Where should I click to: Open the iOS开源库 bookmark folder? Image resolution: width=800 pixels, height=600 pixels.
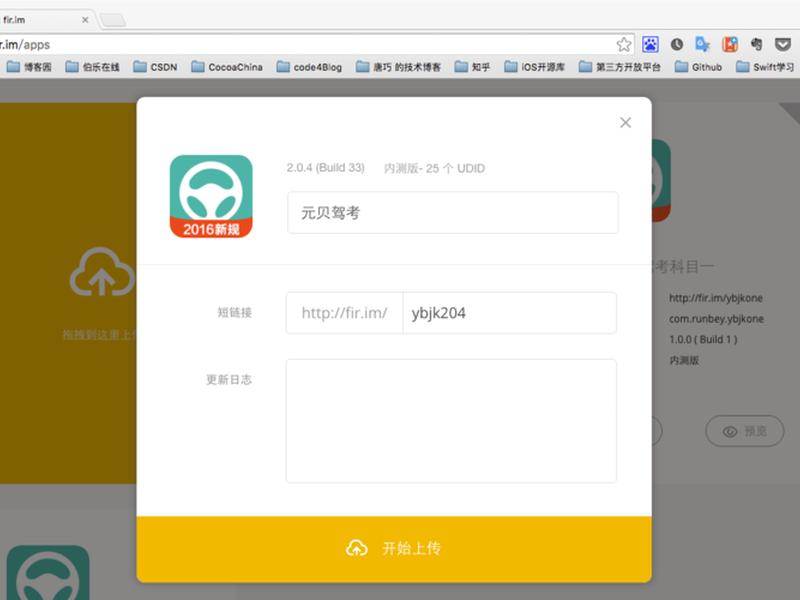click(x=535, y=67)
